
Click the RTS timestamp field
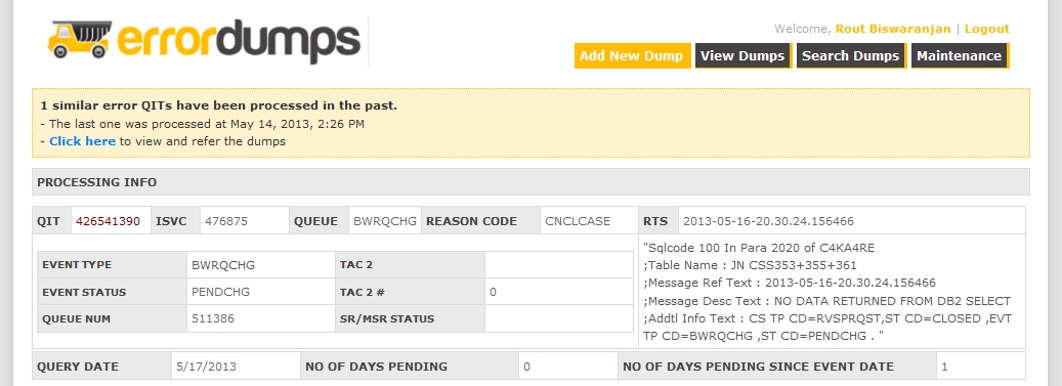851,221
